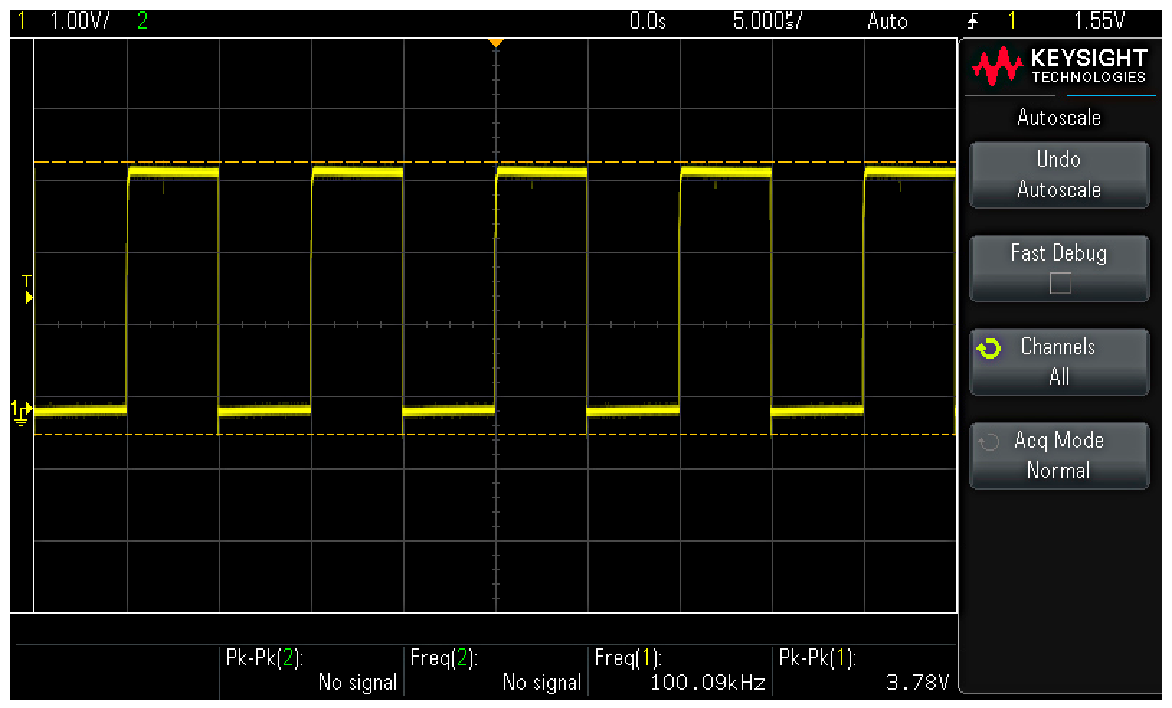This screenshot has height=708, width=1172.
Task: Click the Pk-Pk(1) 3.78V measurement
Action: coord(864,670)
